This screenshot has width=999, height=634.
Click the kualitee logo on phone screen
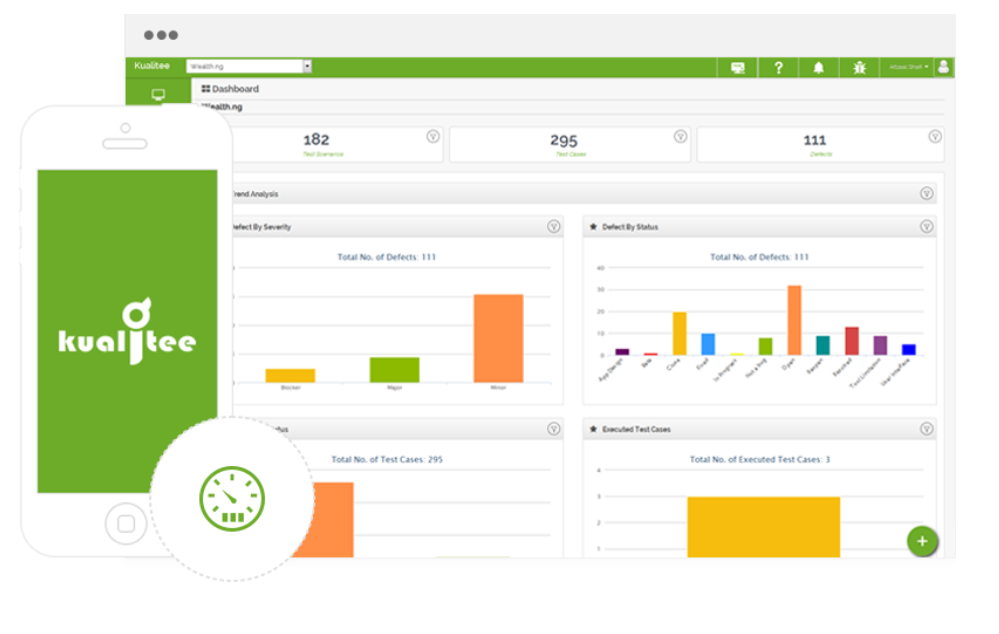[127, 331]
